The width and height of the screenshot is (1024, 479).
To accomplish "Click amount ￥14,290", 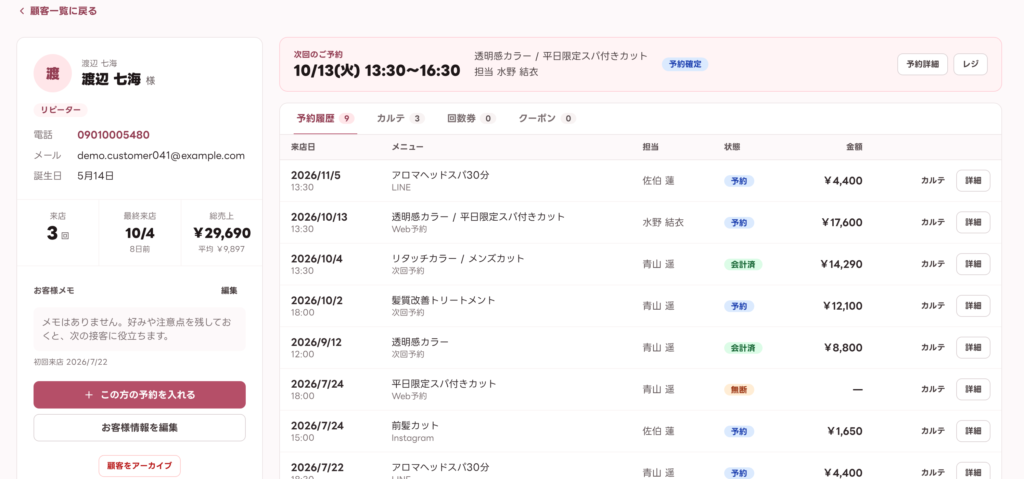I will 842,264.
